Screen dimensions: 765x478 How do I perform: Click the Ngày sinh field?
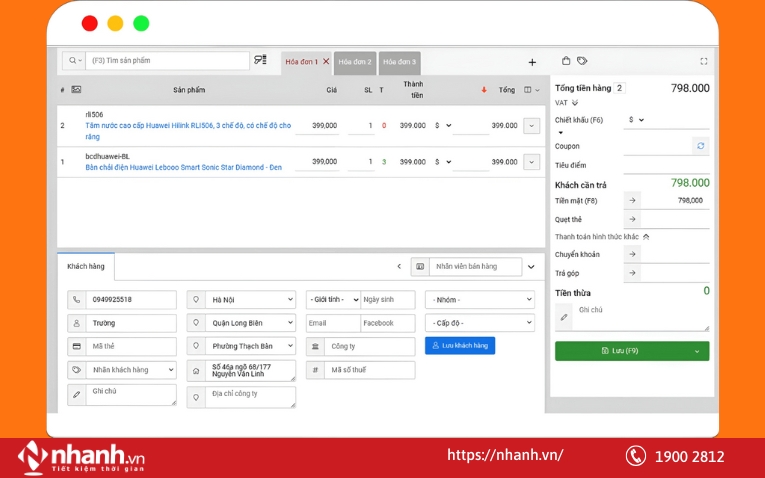click(x=388, y=299)
